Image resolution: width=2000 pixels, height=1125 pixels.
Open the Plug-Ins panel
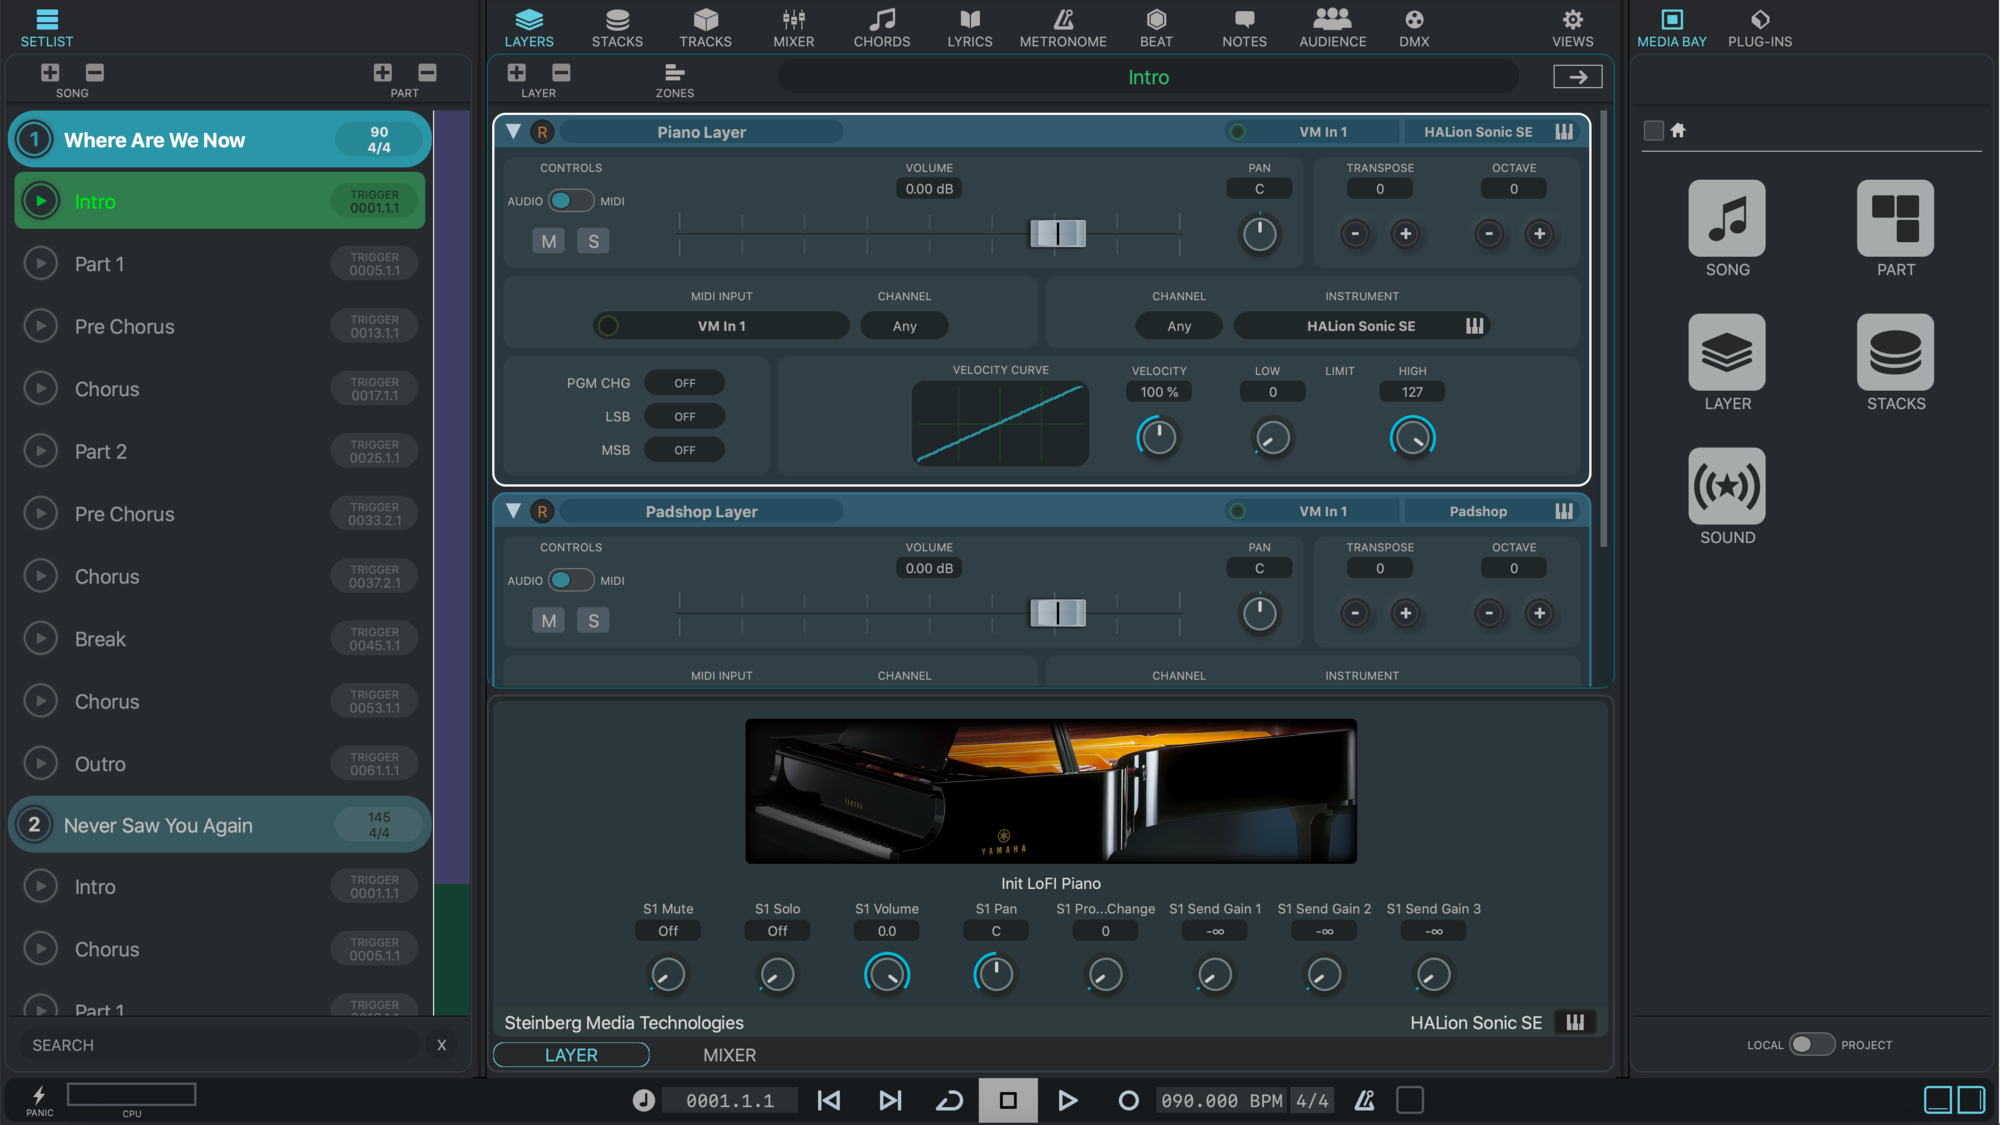point(1760,25)
